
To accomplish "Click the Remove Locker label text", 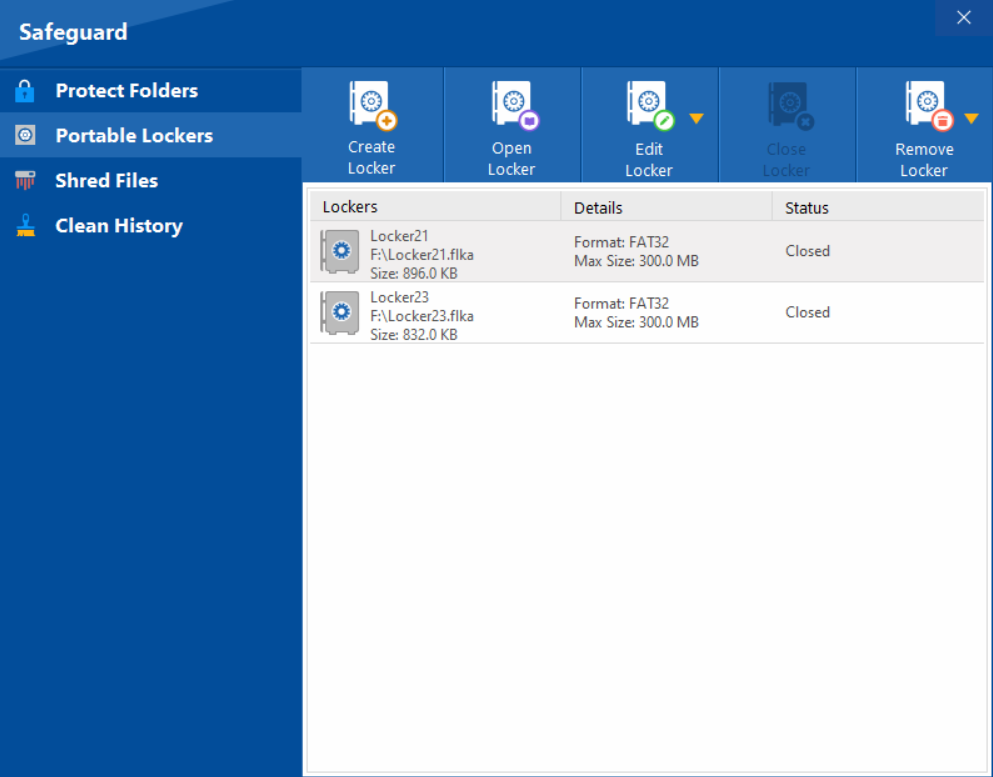I will [x=924, y=160].
